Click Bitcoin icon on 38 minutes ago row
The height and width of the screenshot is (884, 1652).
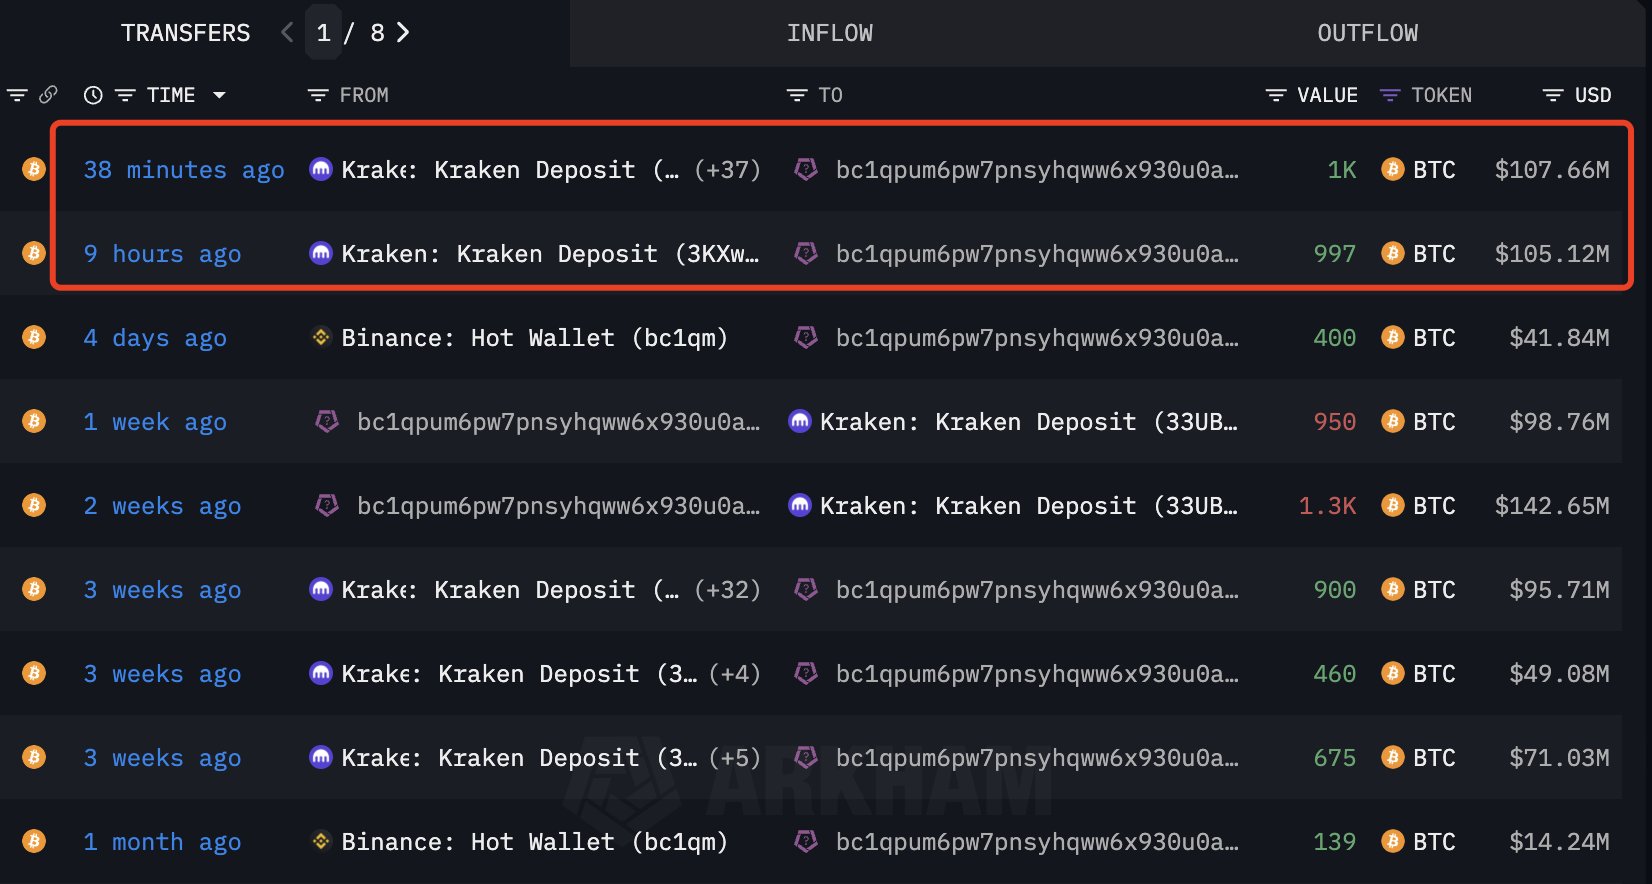point(34,169)
